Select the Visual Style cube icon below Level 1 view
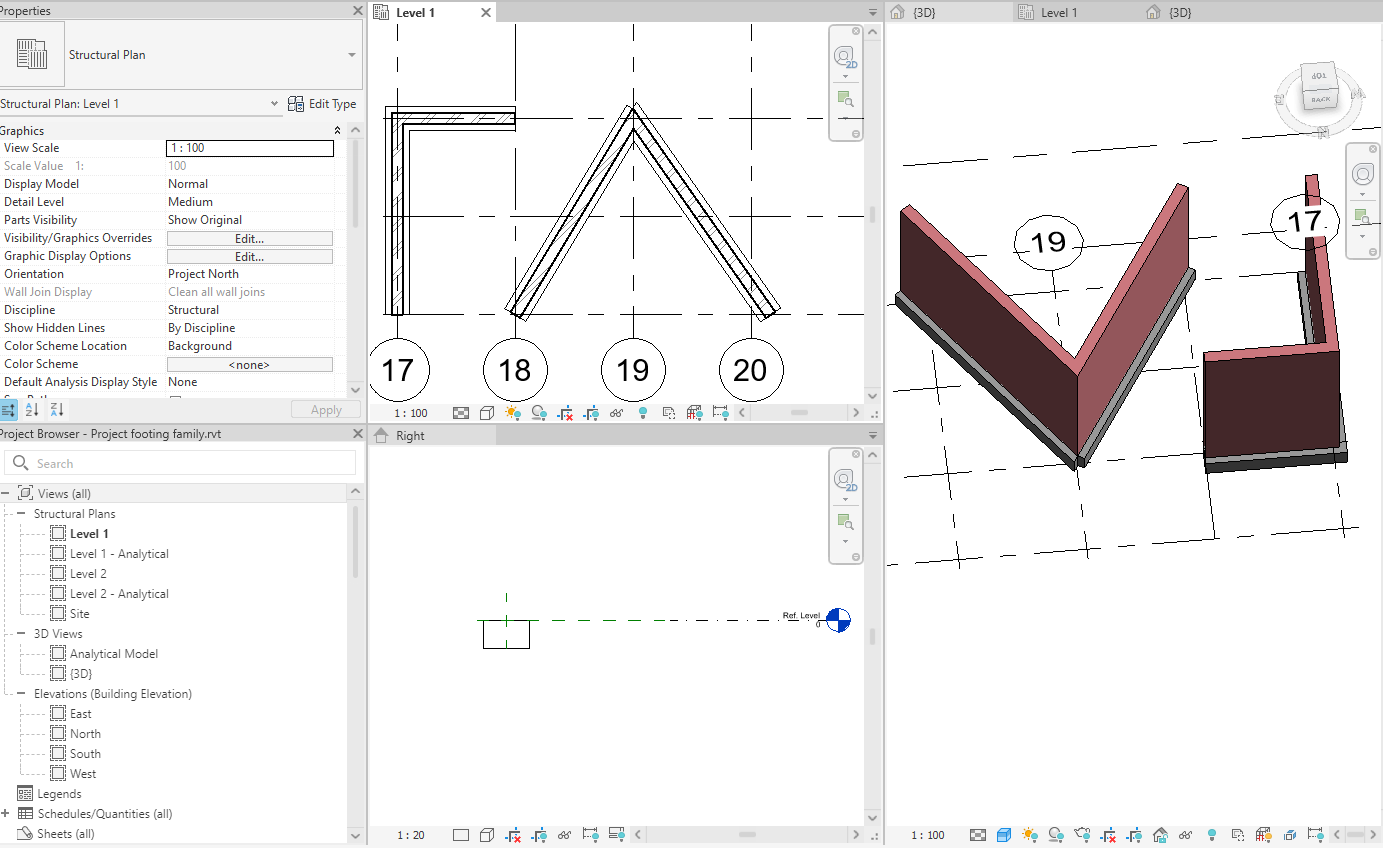The height and width of the screenshot is (848, 1383). (x=486, y=413)
